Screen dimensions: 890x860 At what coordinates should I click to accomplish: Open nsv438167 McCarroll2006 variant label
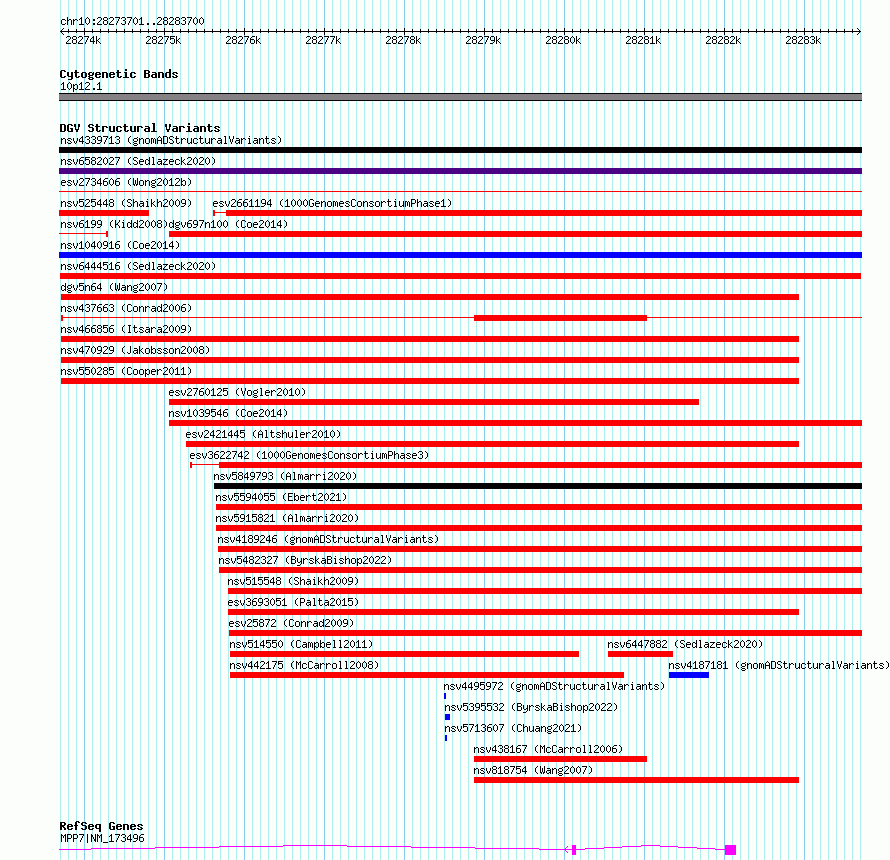point(548,749)
